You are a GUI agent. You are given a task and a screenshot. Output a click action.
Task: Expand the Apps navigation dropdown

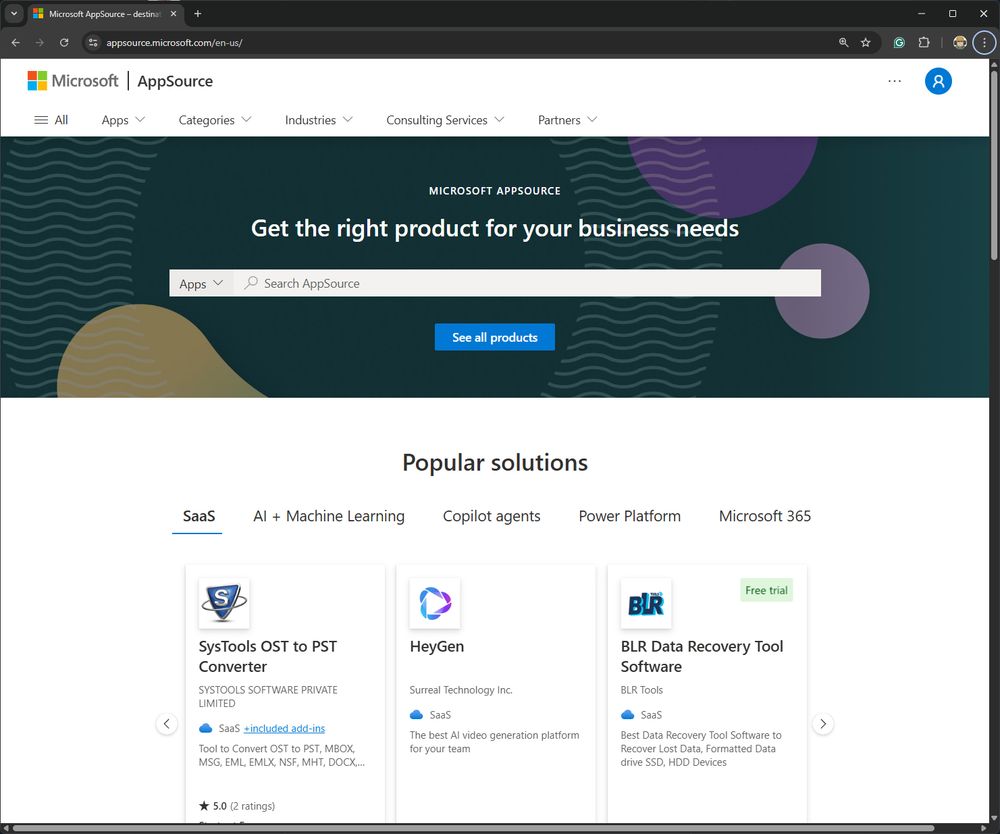tap(123, 120)
